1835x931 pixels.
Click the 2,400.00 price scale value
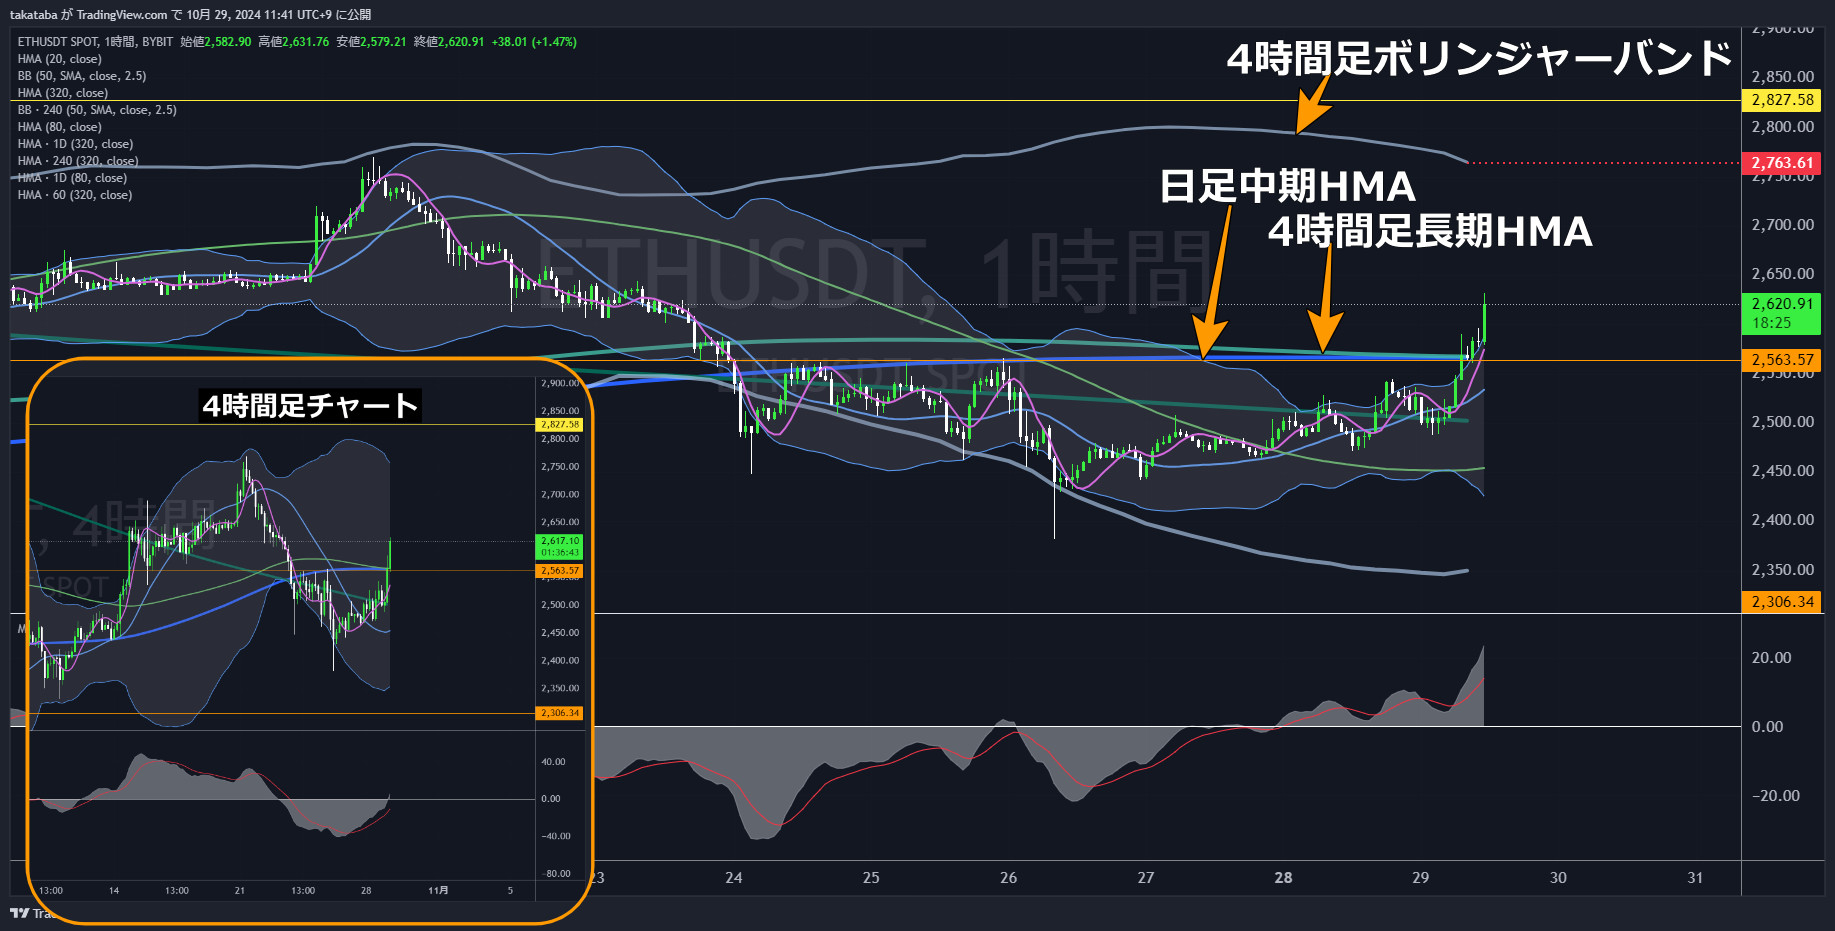point(1782,520)
